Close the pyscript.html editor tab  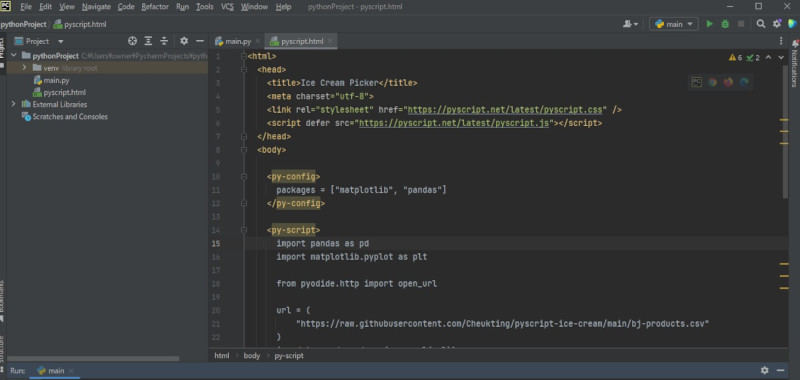click(330, 41)
